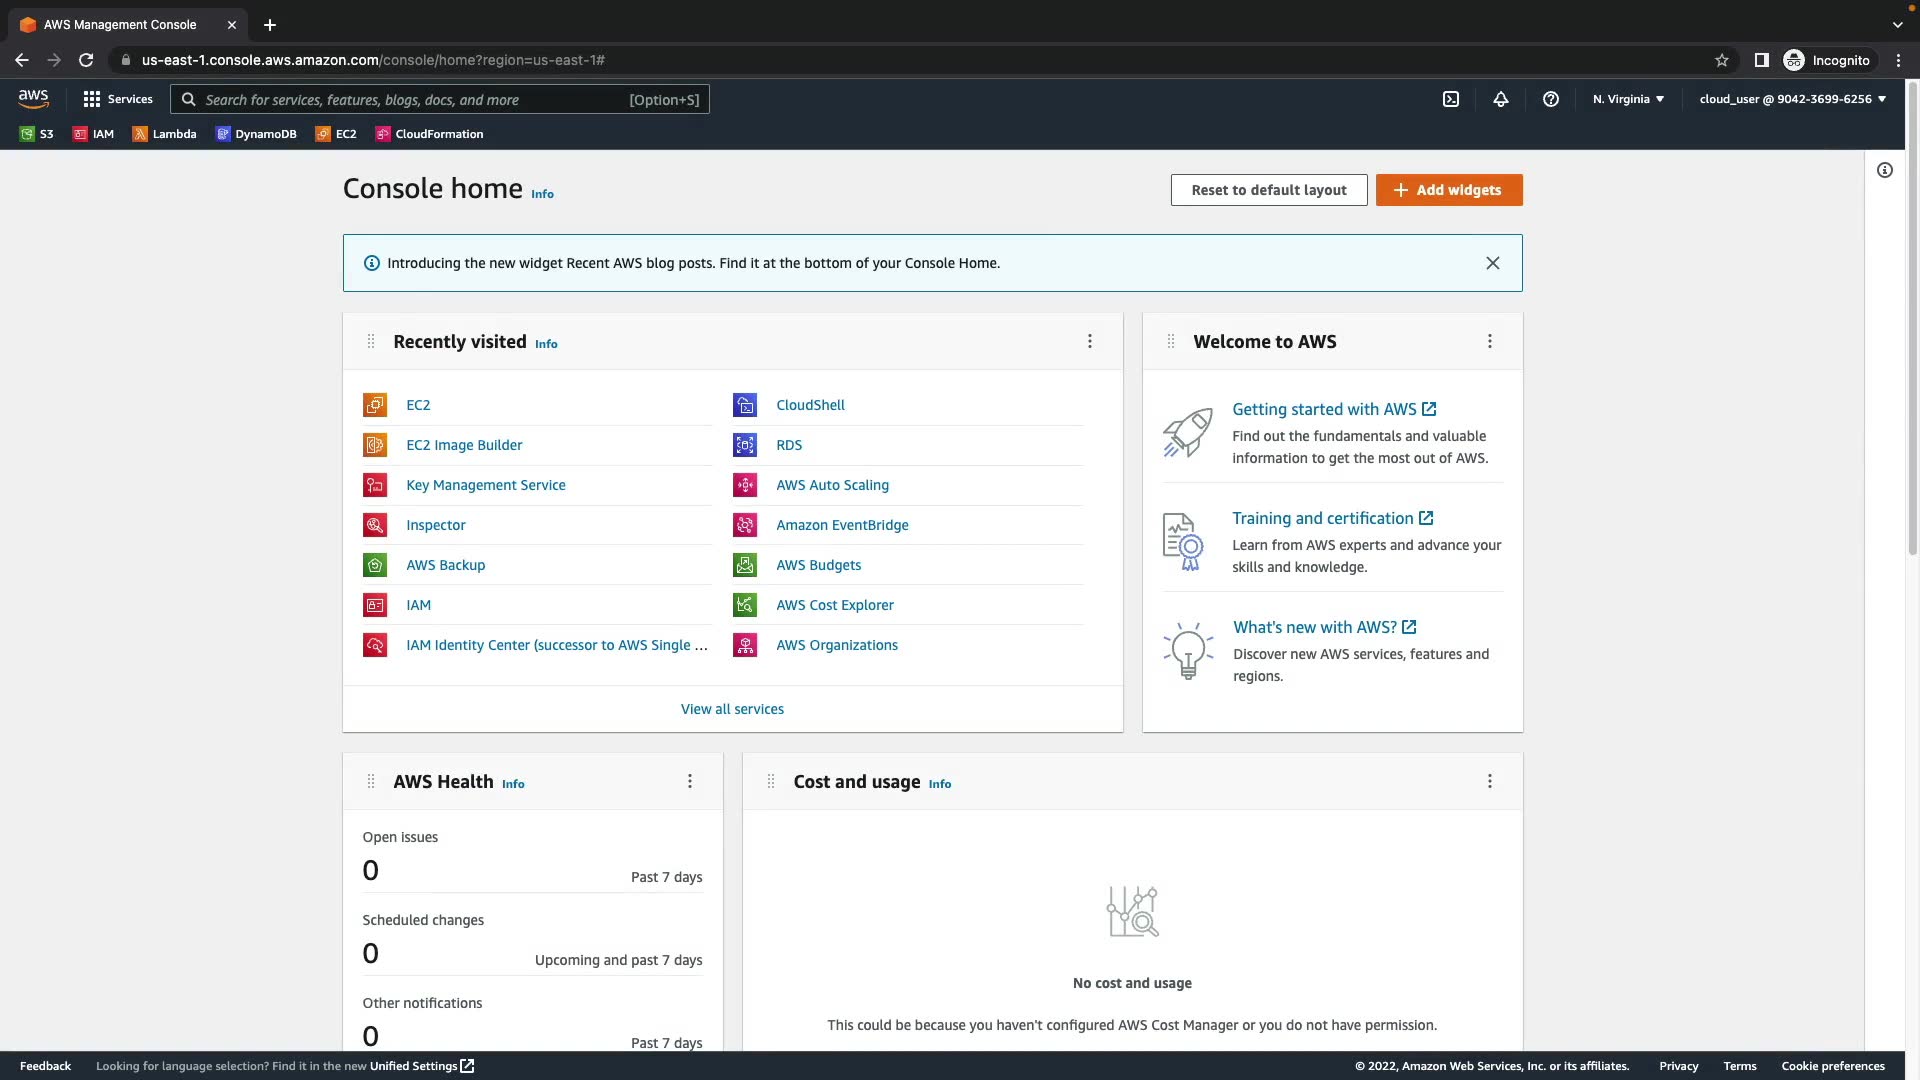Click the AWS Backup service icon
Image resolution: width=1920 pixels, height=1080 pixels.
tap(374, 565)
